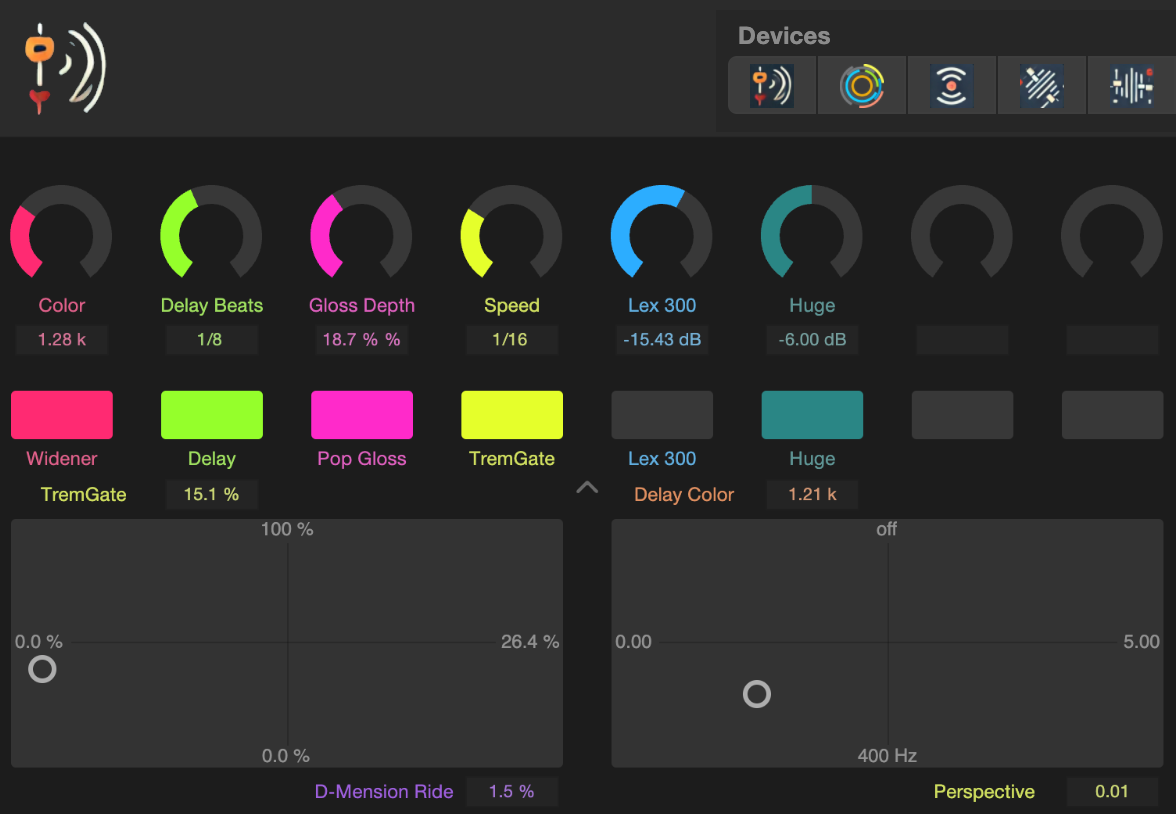Click the empty value field under eighth knob

[x=1112, y=340]
